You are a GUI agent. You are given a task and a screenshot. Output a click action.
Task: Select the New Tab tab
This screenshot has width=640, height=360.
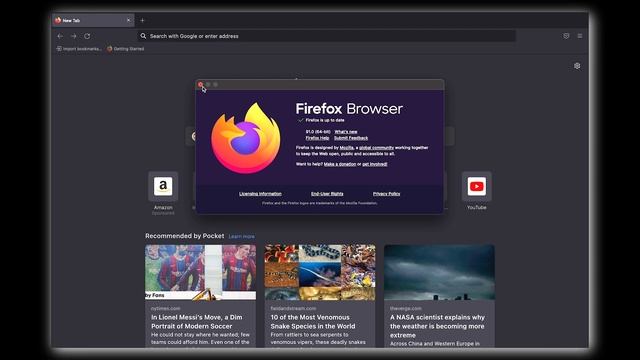click(93, 20)
